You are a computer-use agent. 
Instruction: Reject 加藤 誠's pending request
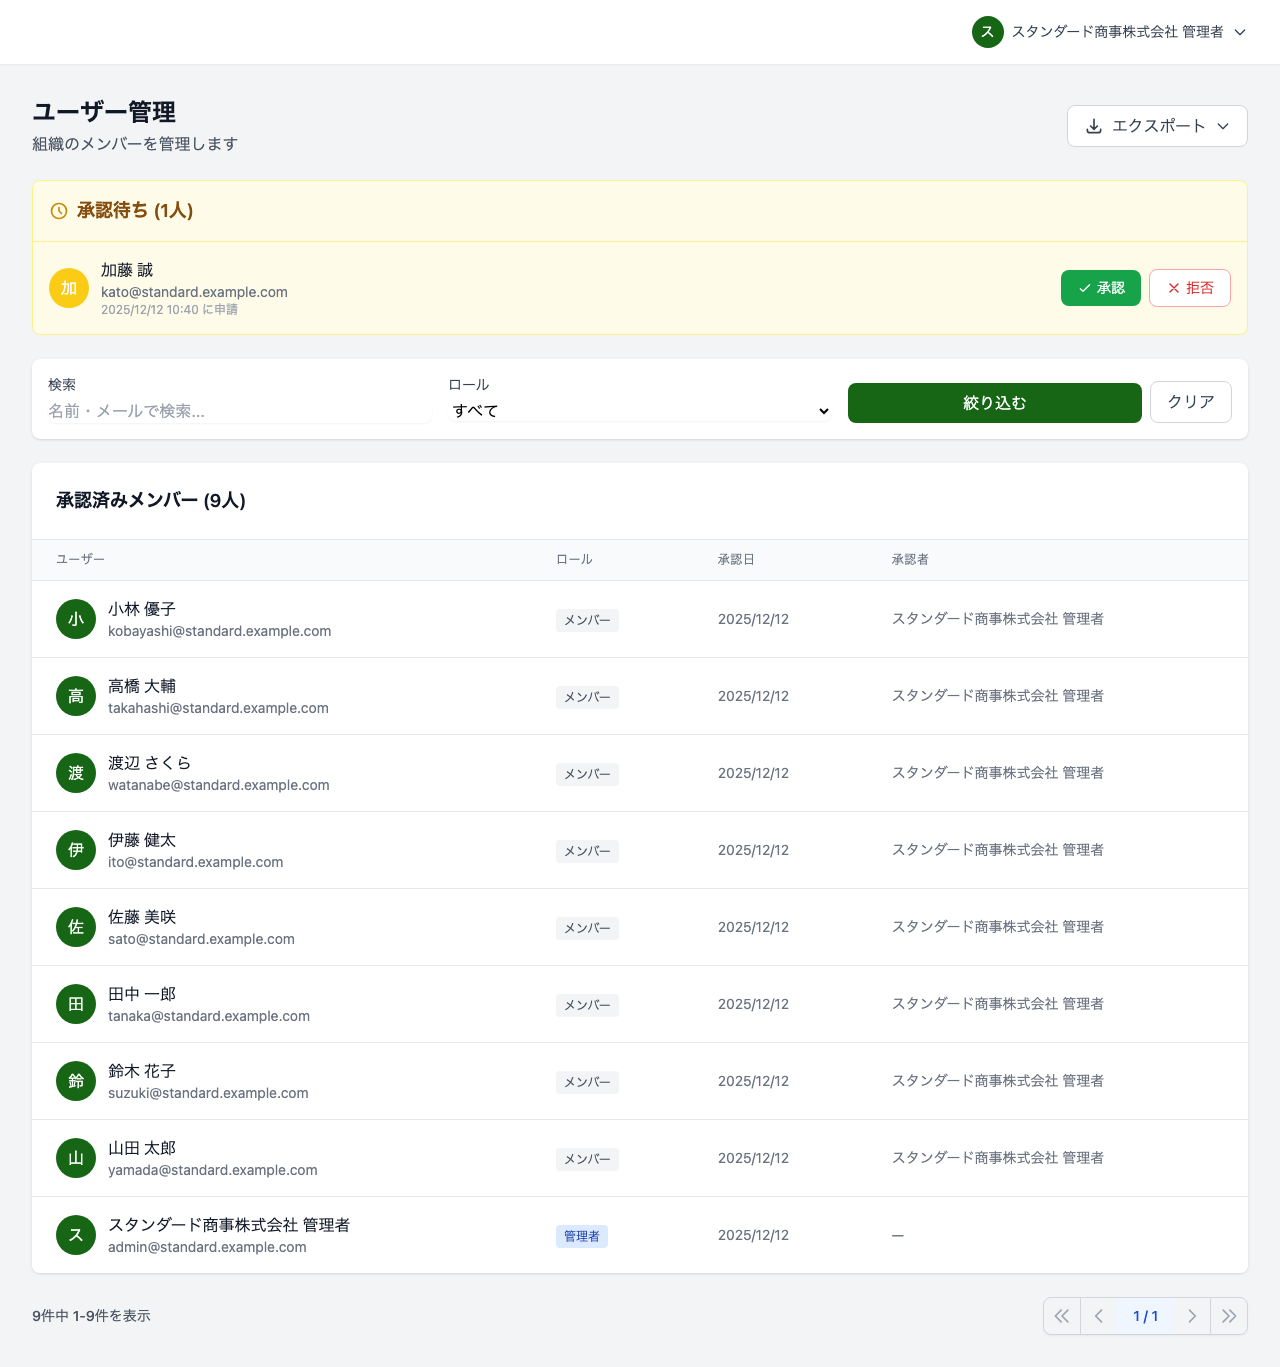[x=1189, y=288]
